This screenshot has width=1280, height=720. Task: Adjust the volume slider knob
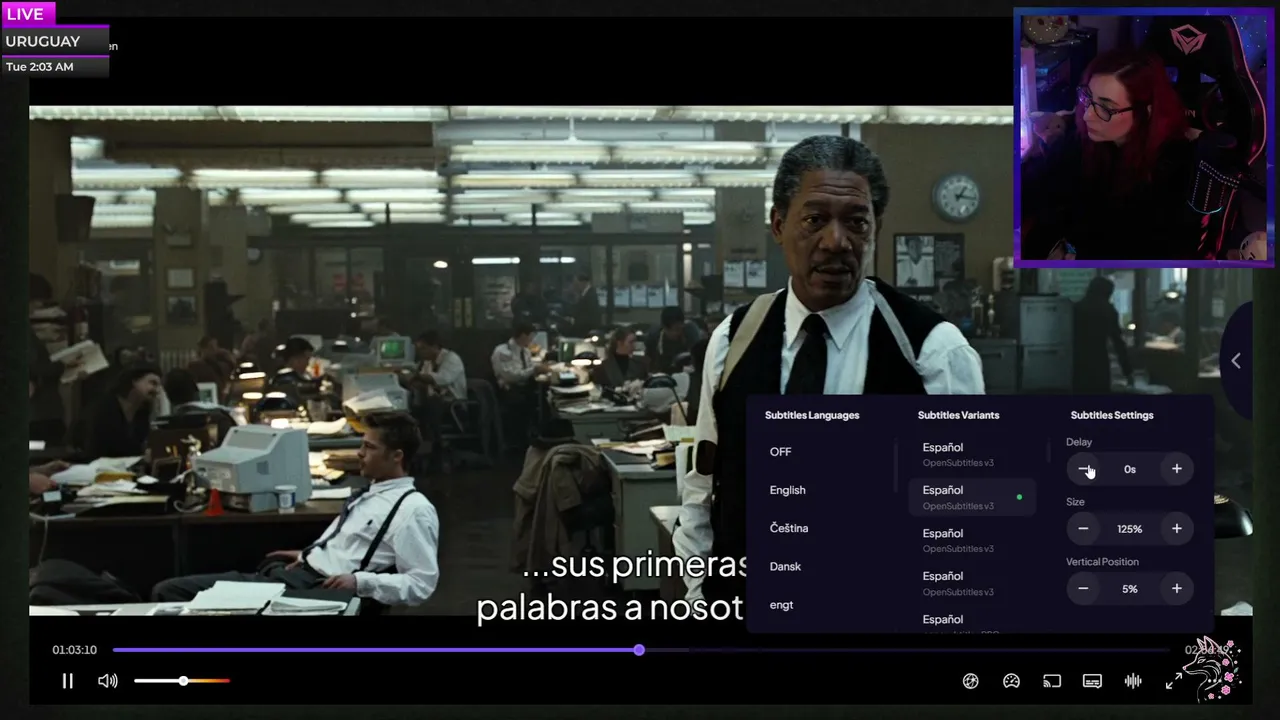183,681
